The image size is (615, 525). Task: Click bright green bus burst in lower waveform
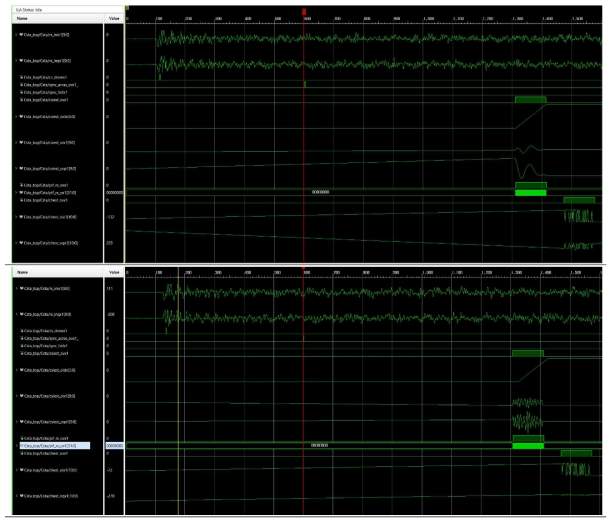[x=528, y=446]
